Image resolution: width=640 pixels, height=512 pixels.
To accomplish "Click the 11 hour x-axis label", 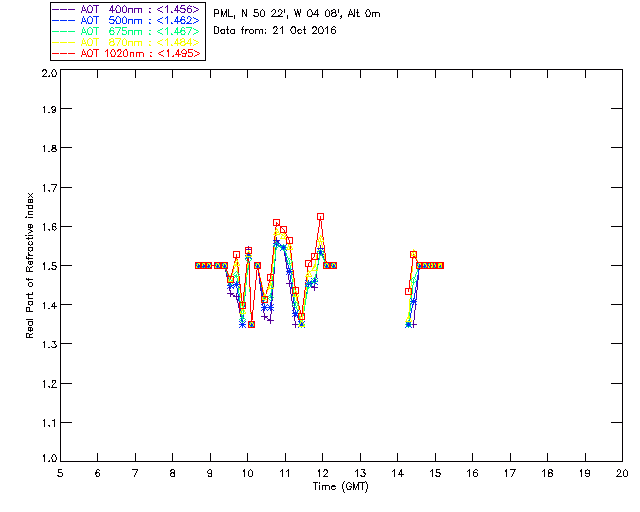I will point(285,473).
